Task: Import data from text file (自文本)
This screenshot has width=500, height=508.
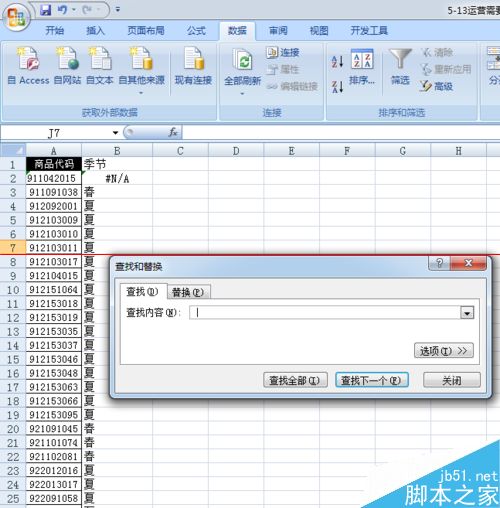Action: click(100, 67)
